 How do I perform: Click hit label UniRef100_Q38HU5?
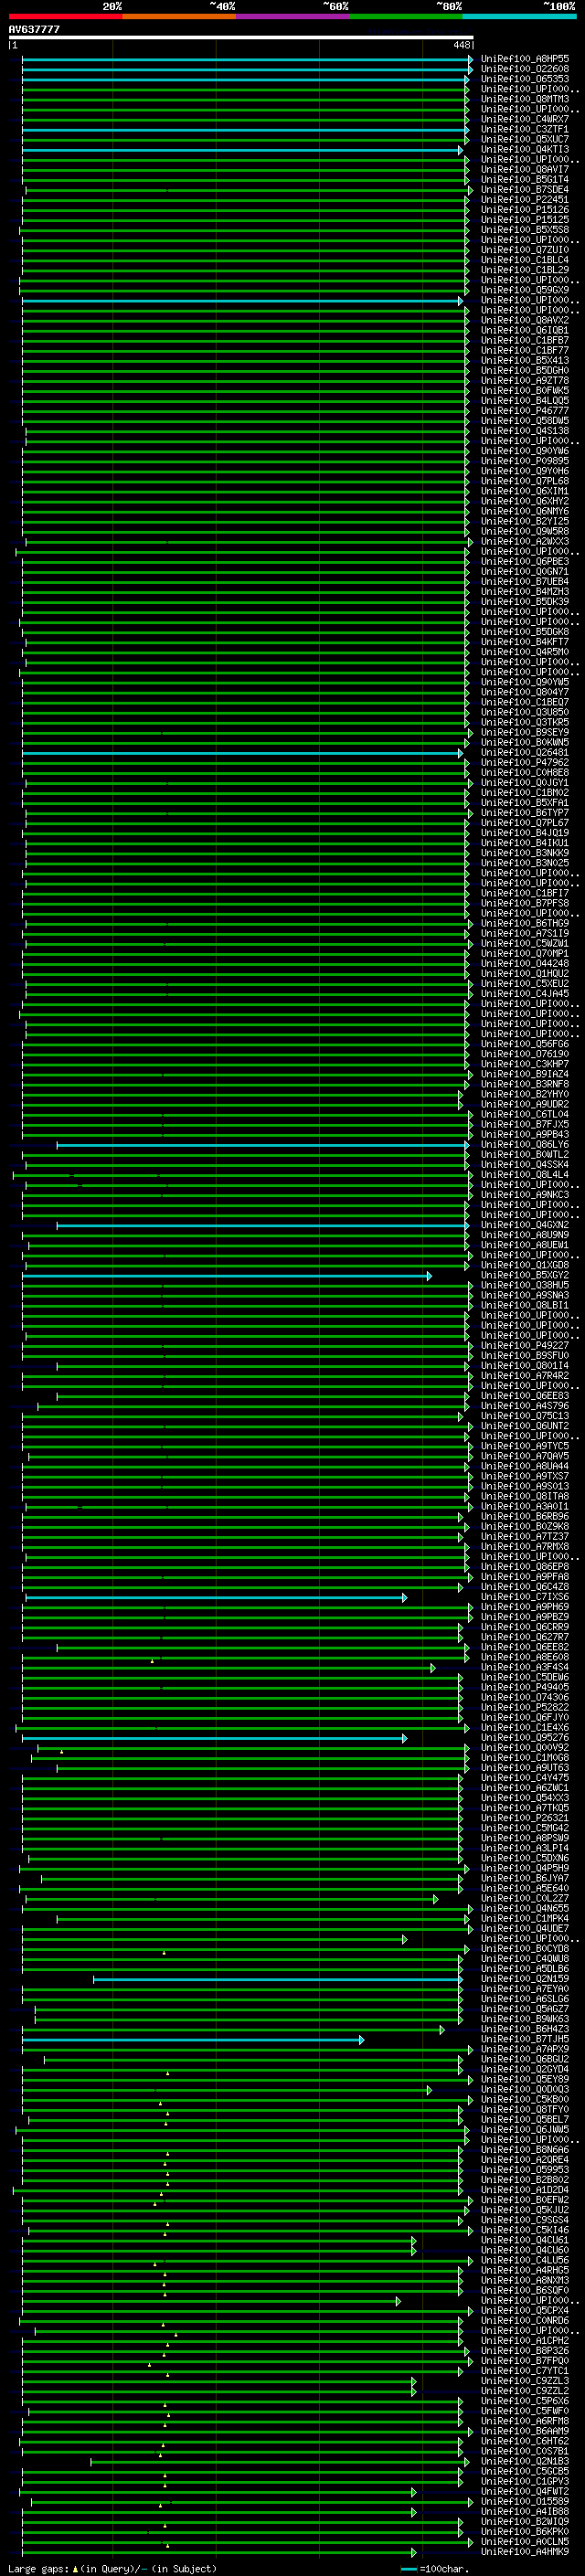[525, 1285]
